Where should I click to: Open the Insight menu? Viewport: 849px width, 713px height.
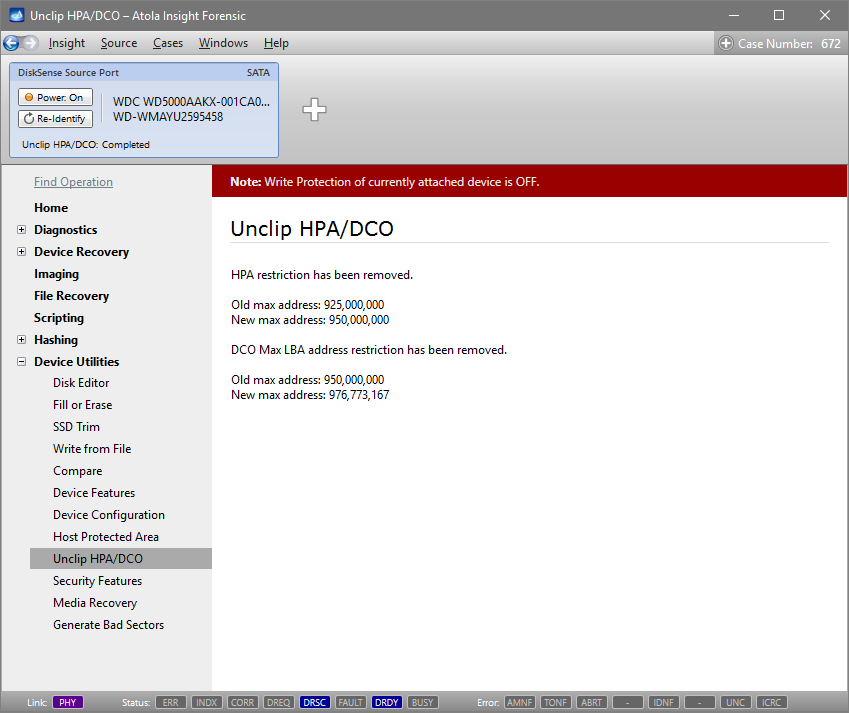(67, 43)
